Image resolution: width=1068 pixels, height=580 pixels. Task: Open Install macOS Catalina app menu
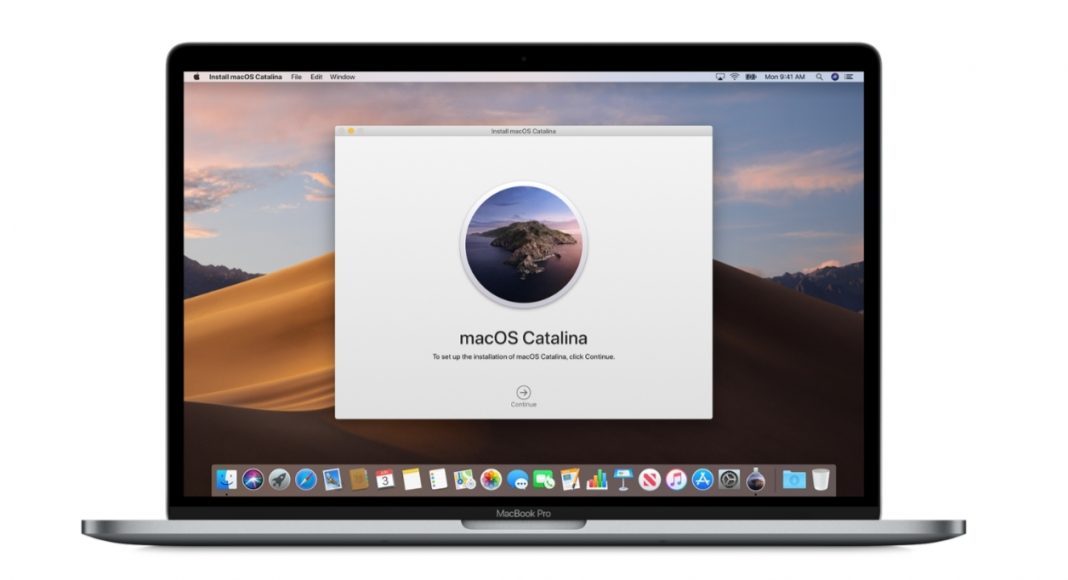point(245,77)
